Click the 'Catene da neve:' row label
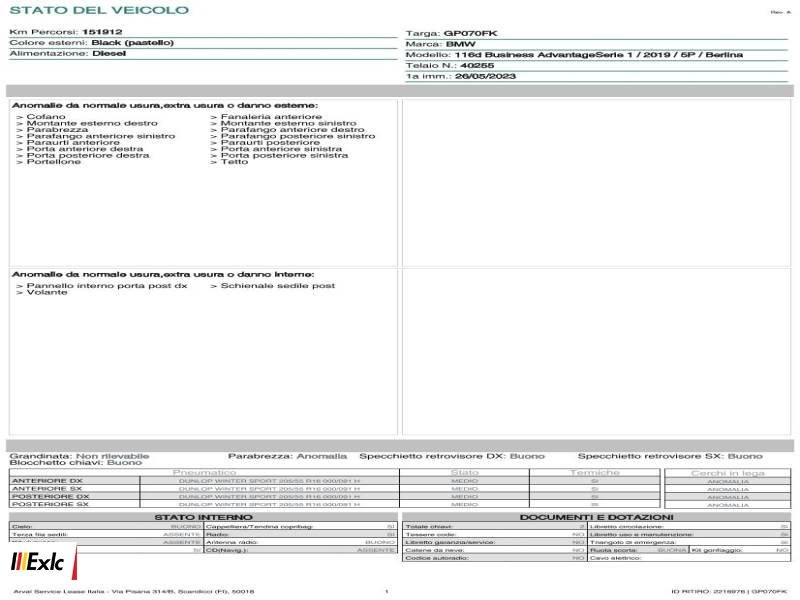Image resolution: width=800 pixels, height=600 pixels. pos(434,551)
